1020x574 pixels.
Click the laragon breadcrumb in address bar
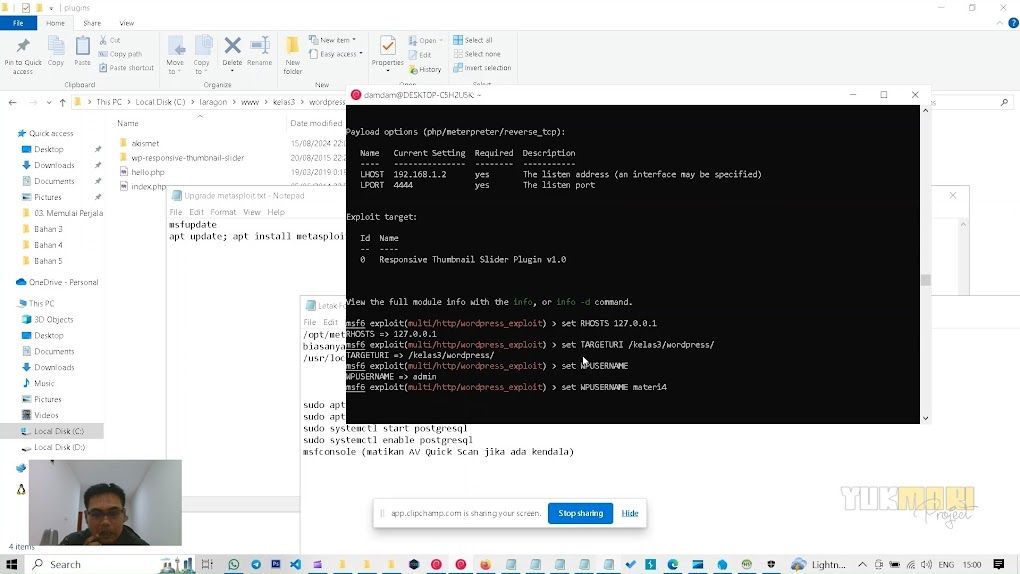click(x=213, y=102)
